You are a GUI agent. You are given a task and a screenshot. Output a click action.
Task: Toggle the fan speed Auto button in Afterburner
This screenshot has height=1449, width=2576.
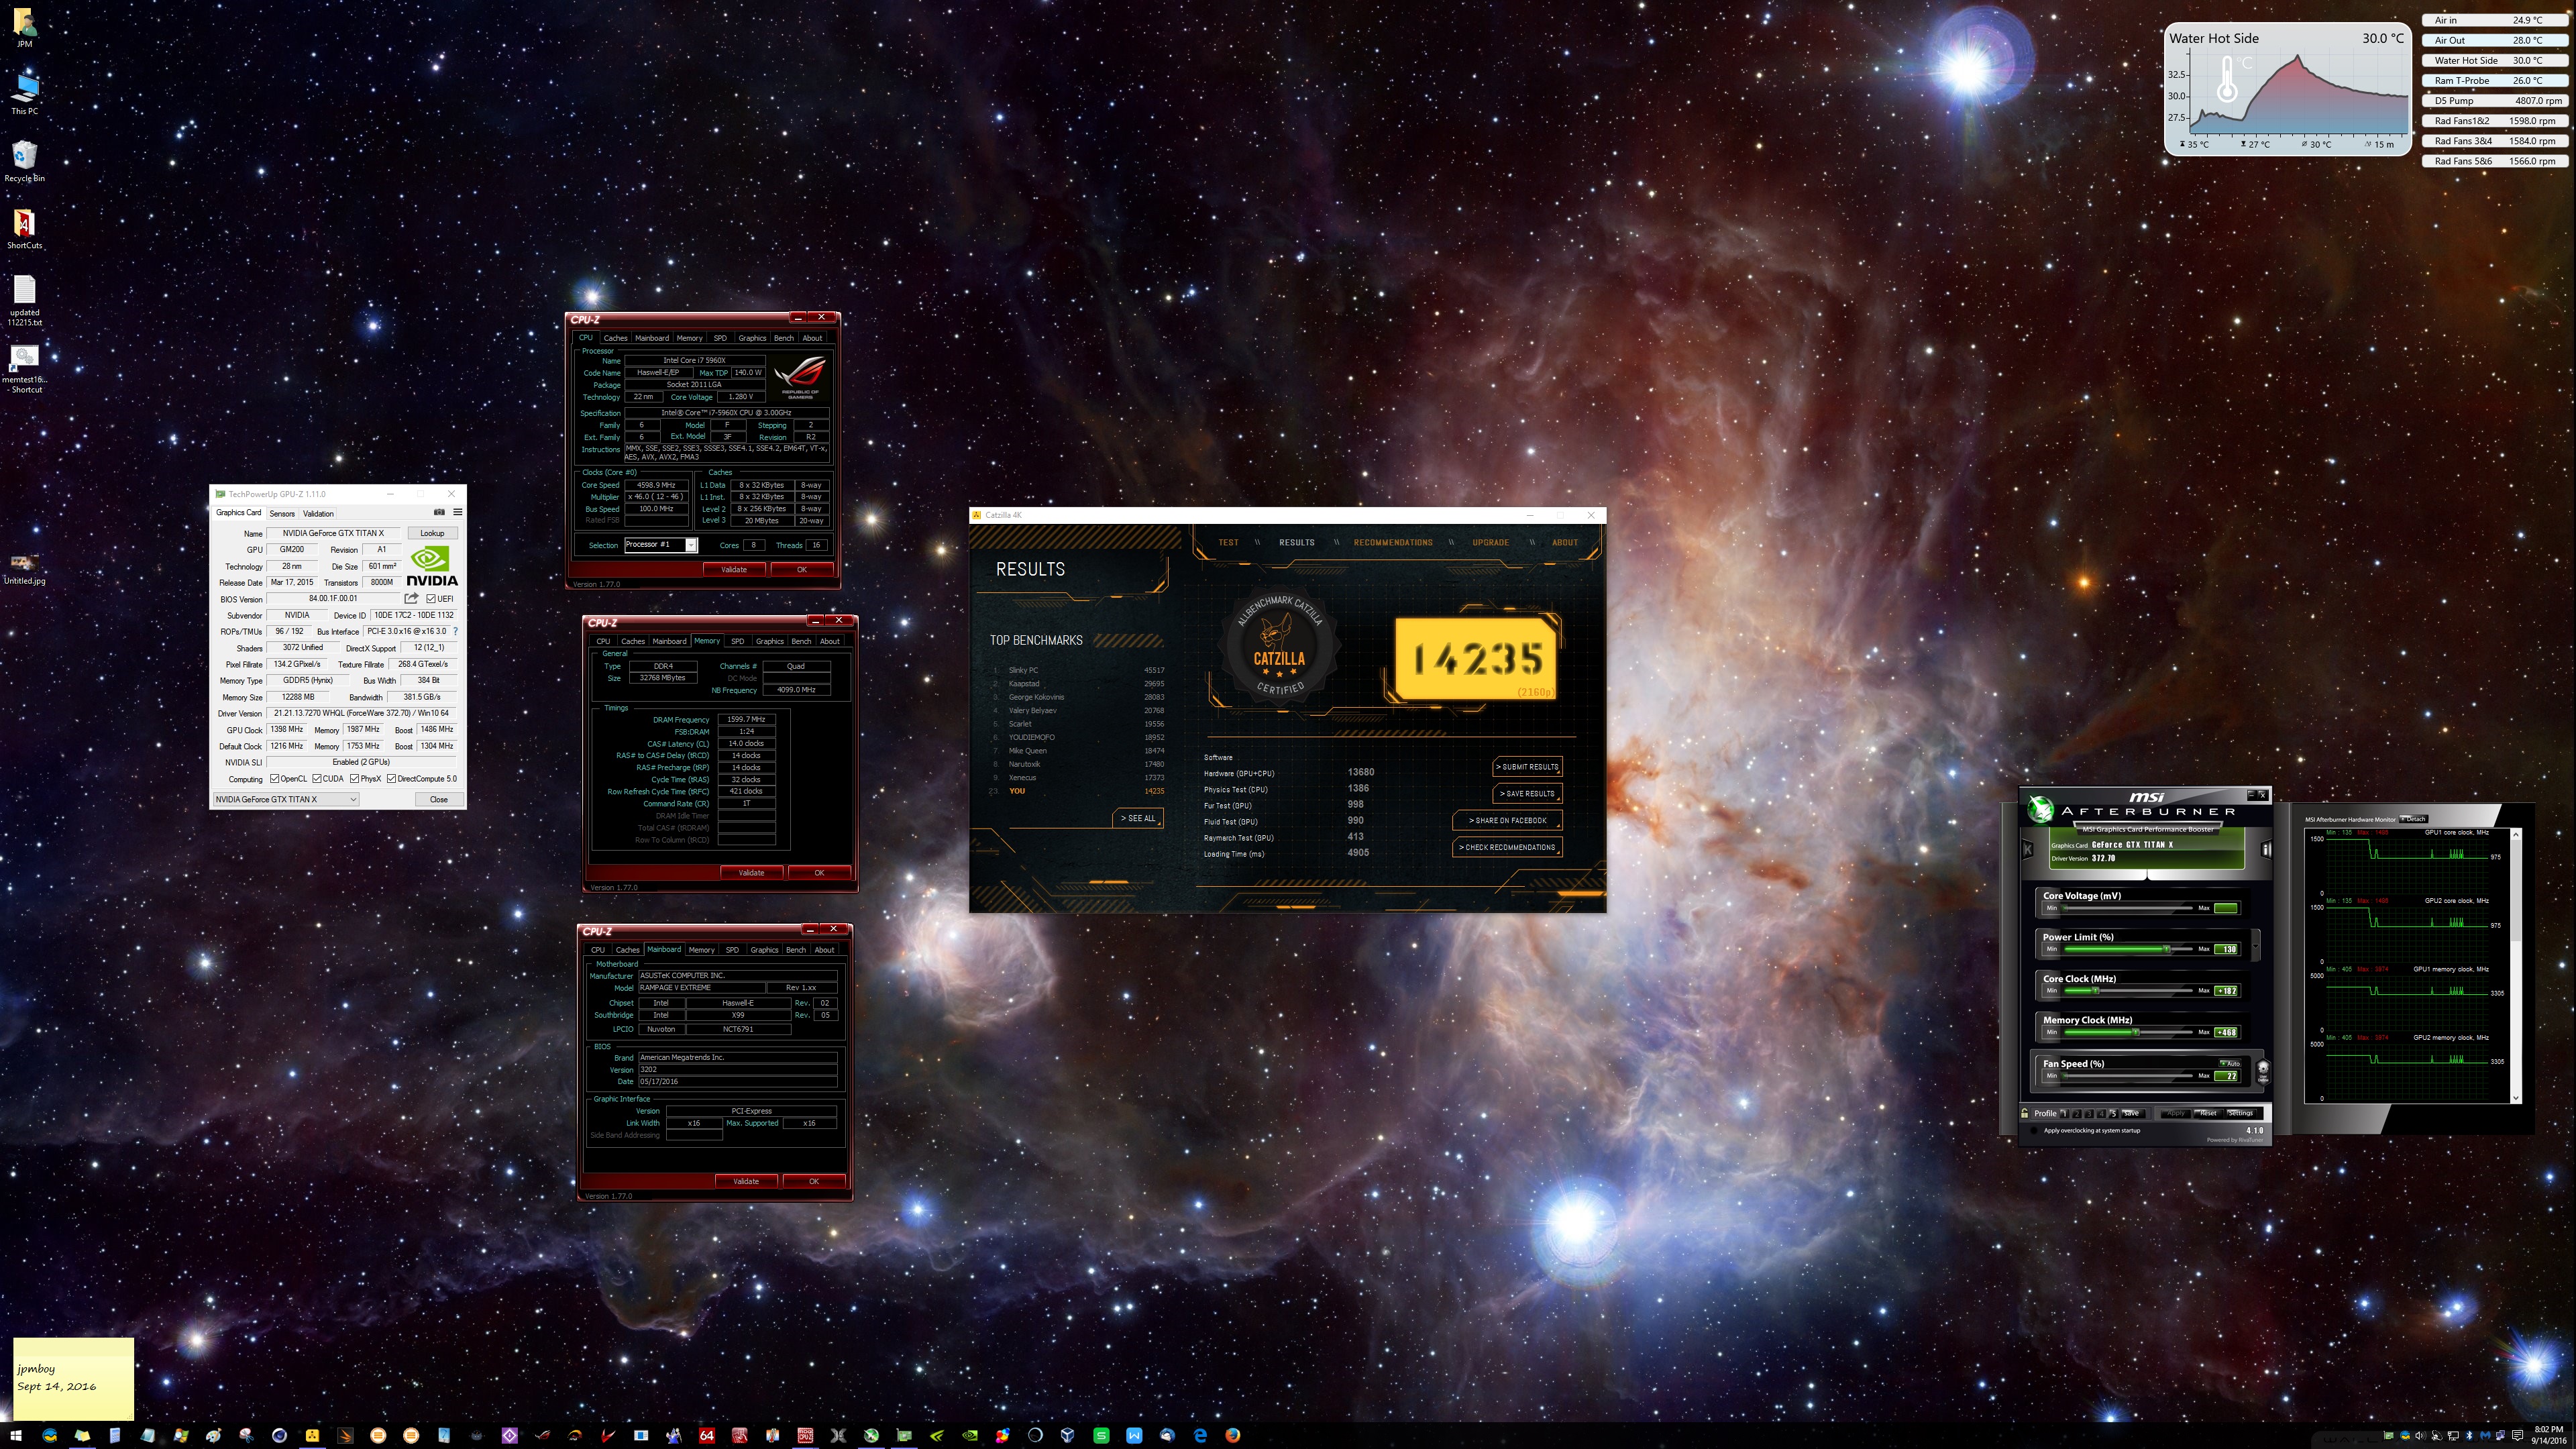click(x=2230, y=1064)
